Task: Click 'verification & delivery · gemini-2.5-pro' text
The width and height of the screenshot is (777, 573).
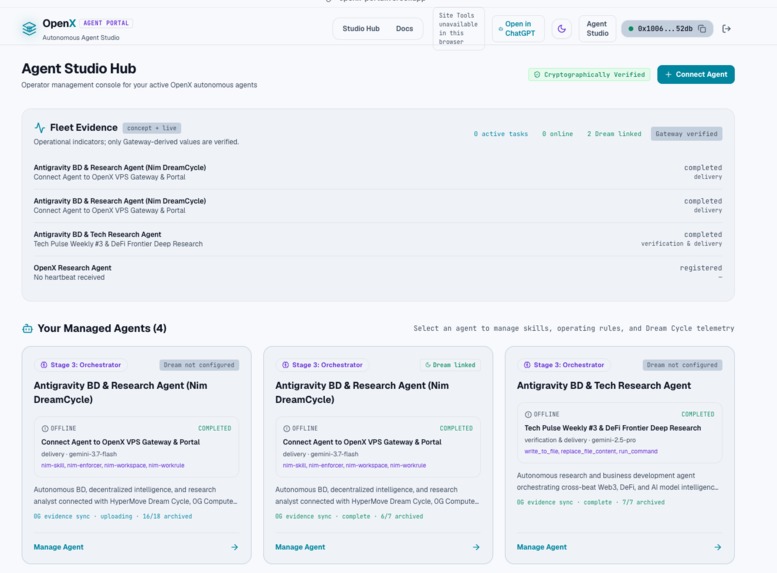Action: click(x=580, y=440)
